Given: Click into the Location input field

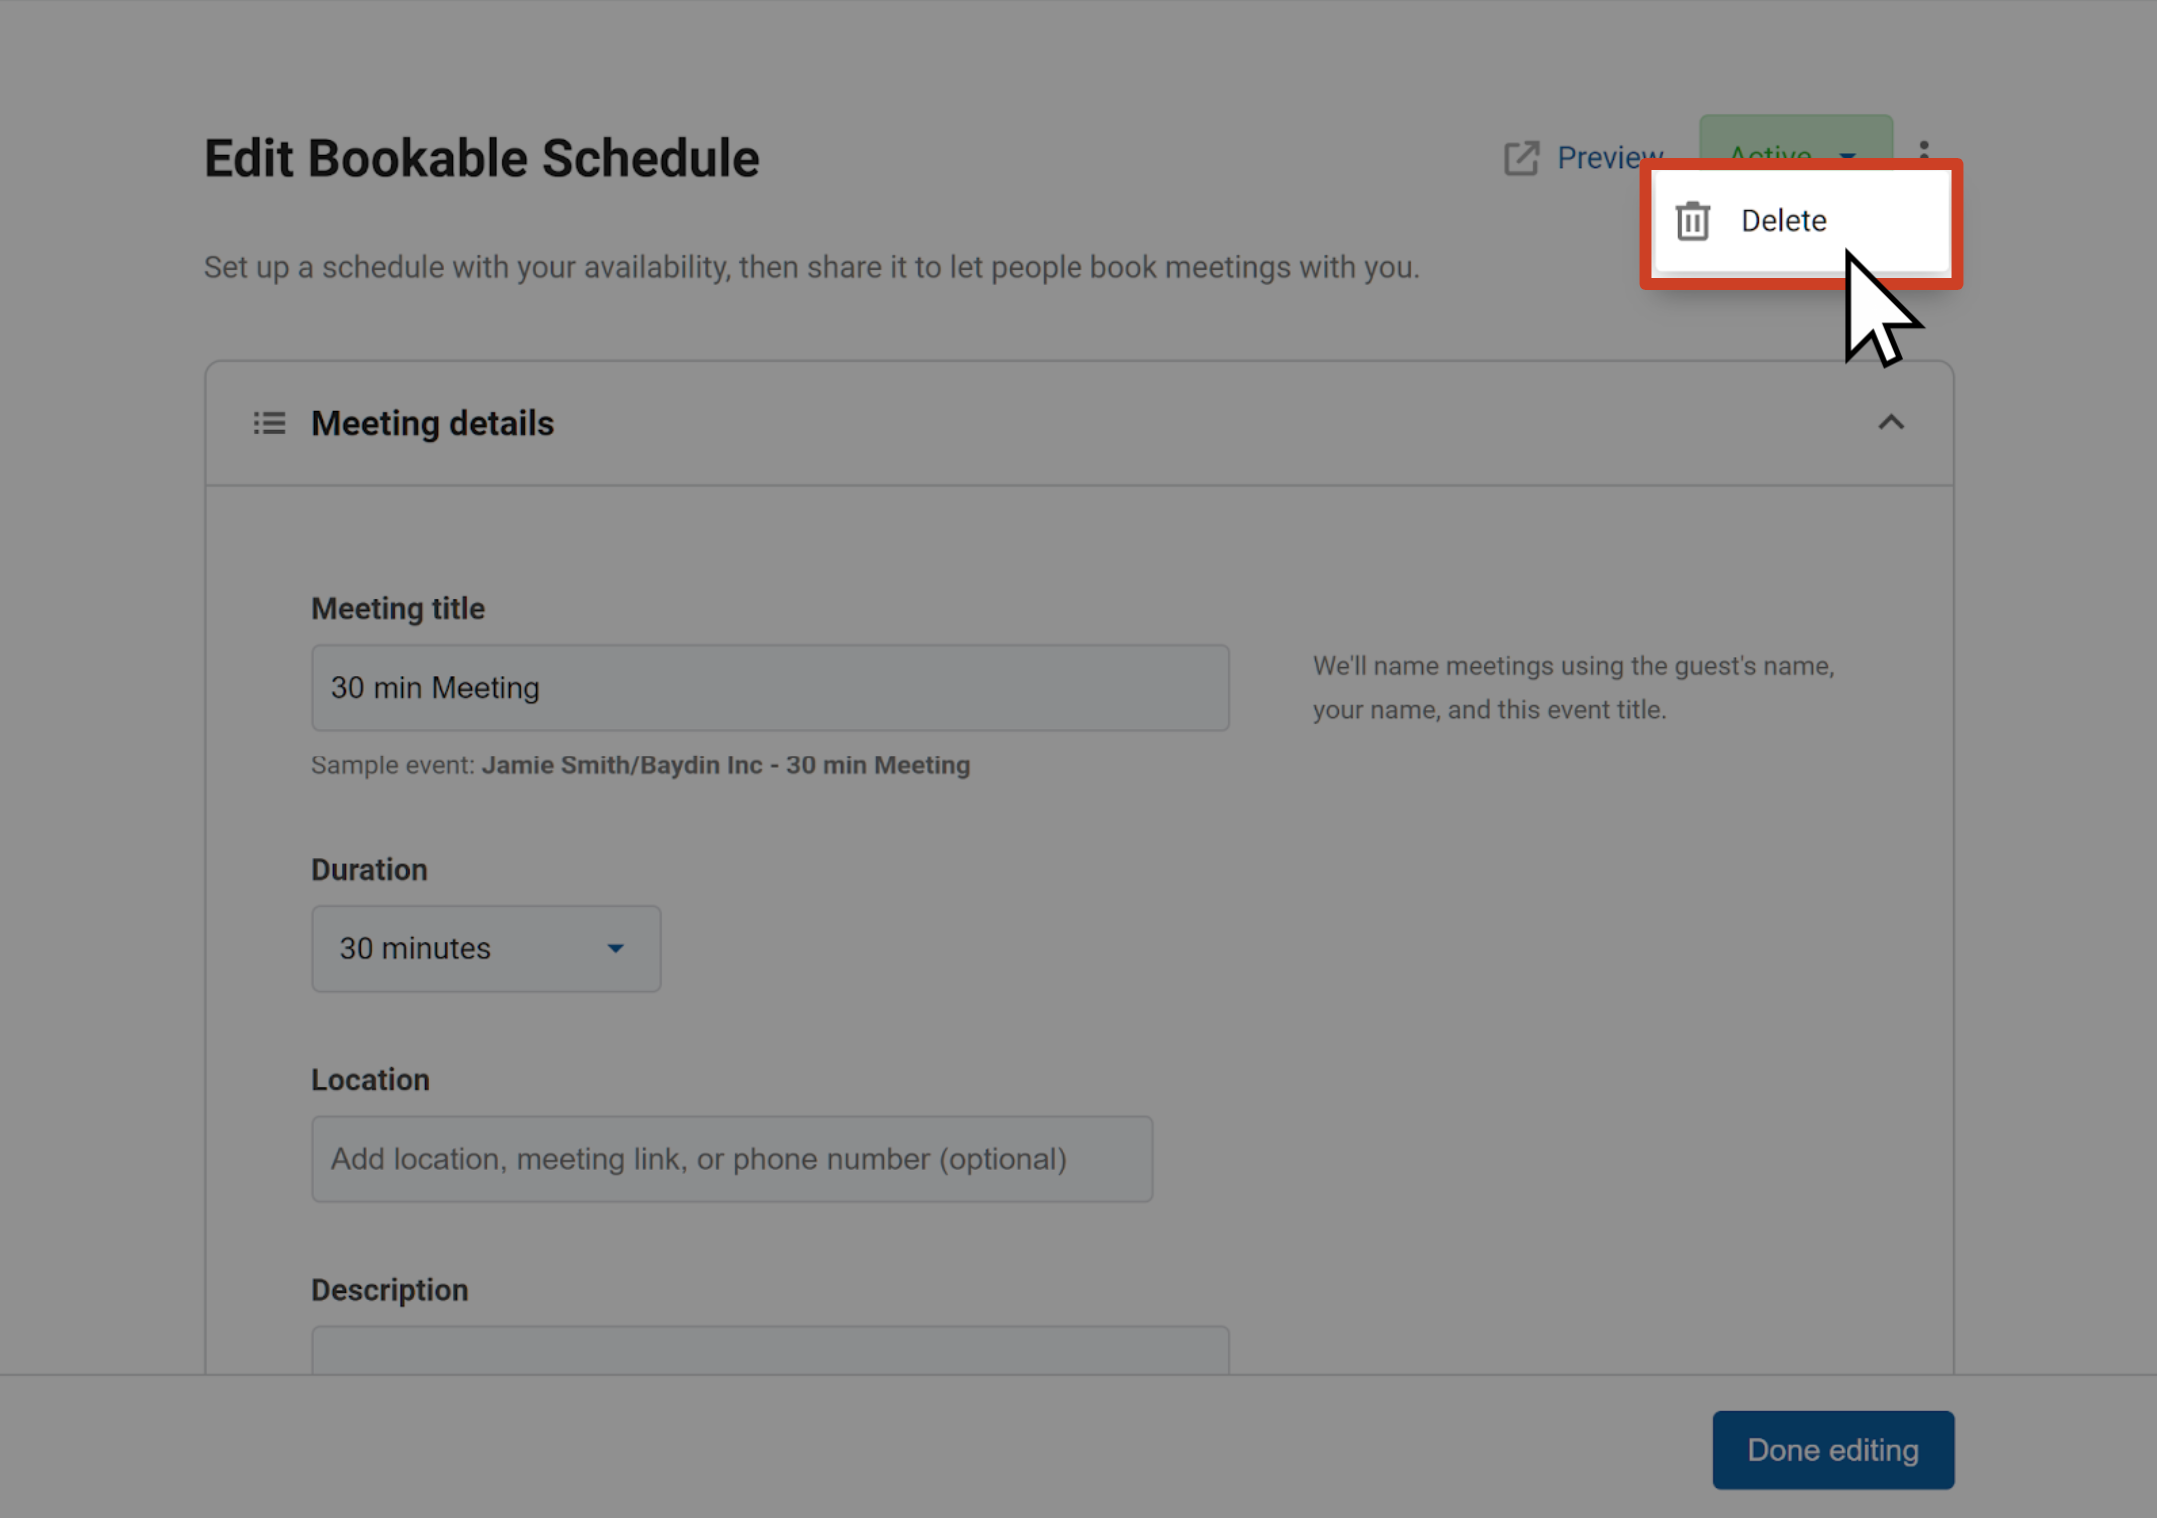Looking at the screenshot, I should pyautogui.click(x=732, y=1159).
